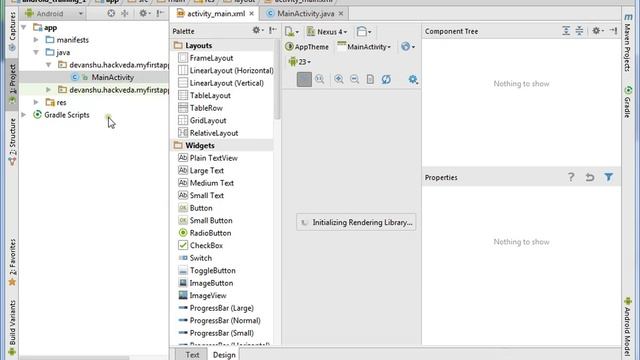Expand Gradle Scripts node
Screen dimensions: 640x360
pyautogui.click(x=24, y=115)
